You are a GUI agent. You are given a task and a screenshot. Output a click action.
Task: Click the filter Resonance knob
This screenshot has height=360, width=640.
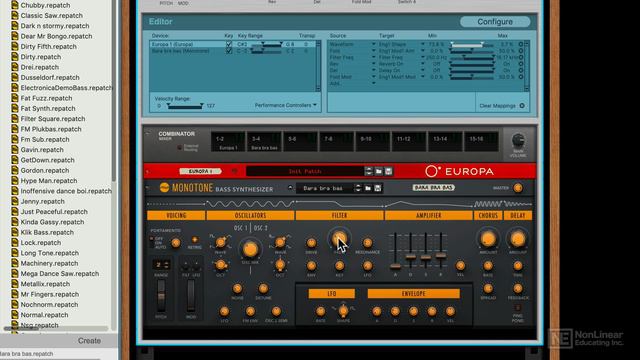click(367, 243)
